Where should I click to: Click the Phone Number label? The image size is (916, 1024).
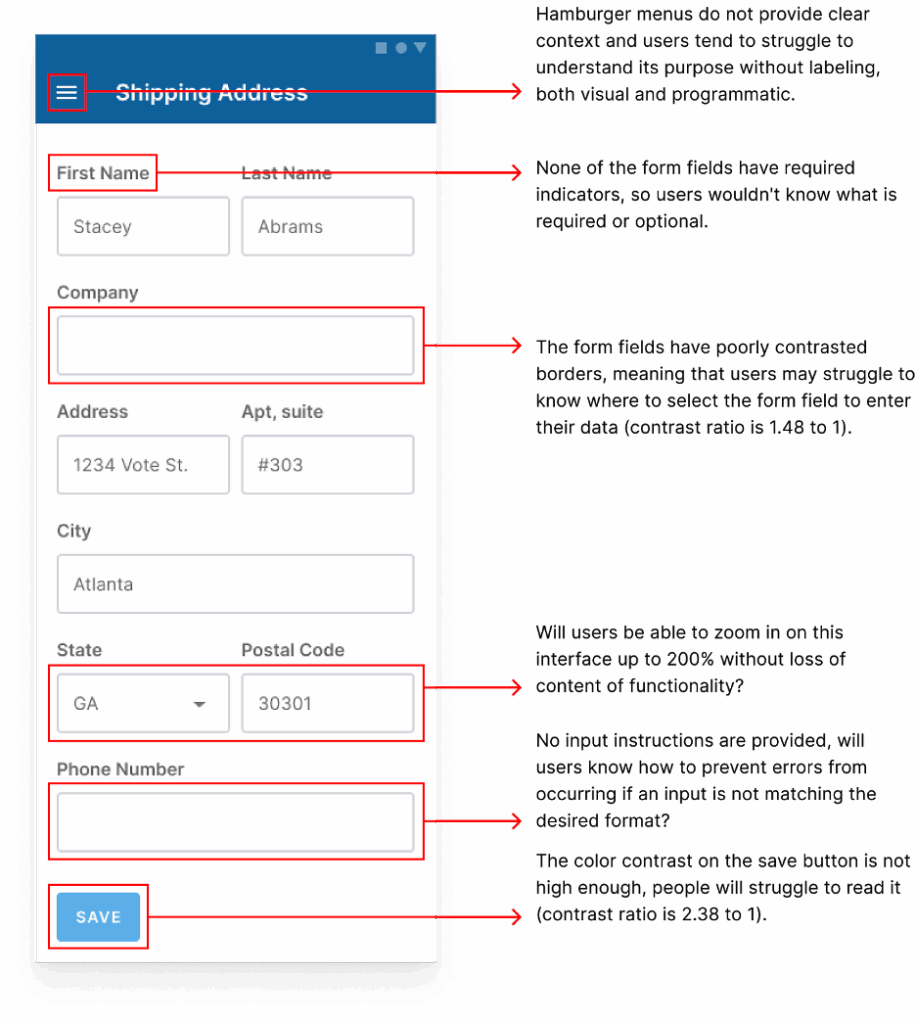121,769
